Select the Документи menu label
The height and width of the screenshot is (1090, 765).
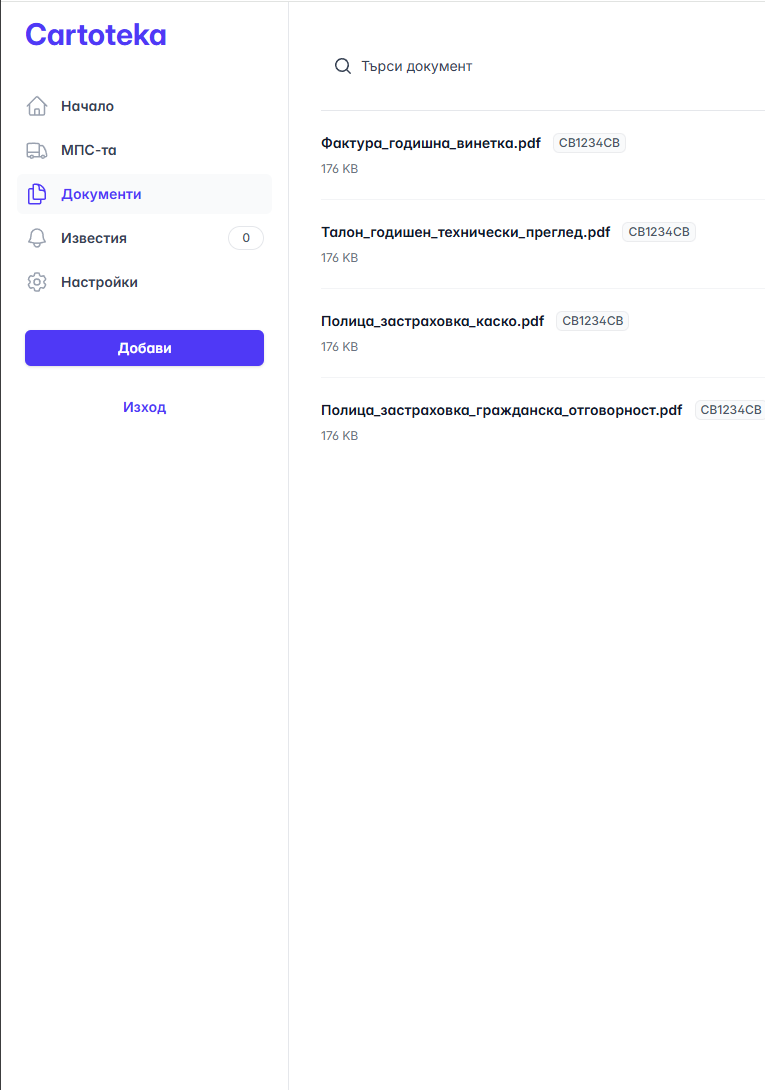pyautogui.click(x=101, y=194)
